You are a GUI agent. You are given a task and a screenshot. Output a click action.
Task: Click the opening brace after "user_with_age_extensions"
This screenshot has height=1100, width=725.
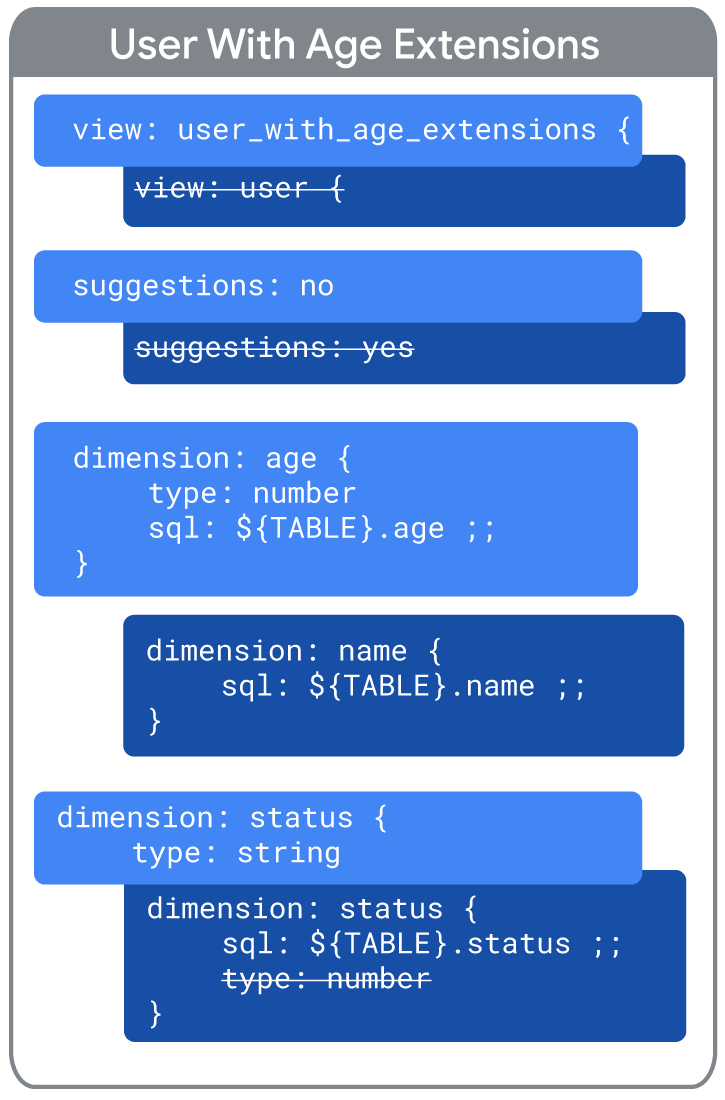pyautogui.click(x=623, y=130)
